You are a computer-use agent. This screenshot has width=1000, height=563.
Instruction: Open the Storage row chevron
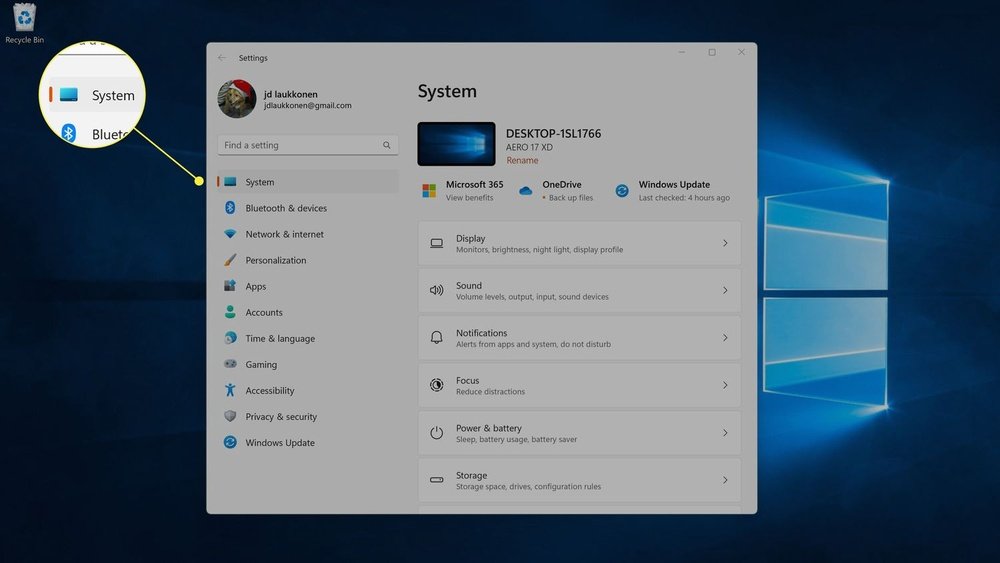click(x=725, y=480)
